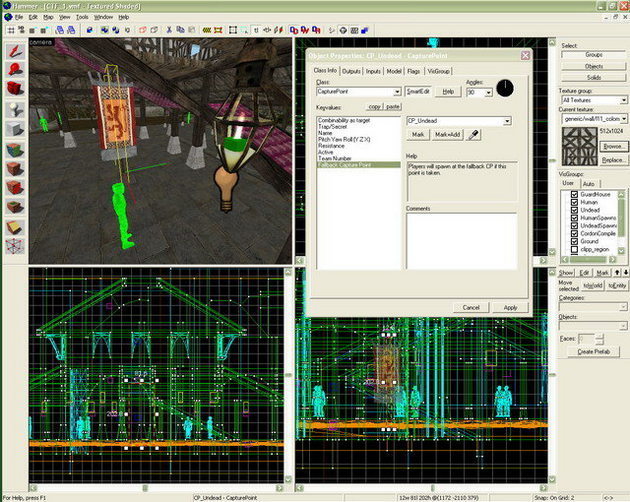Open the CP_Undead value dropdown
This screenshot has height=502, width=630.
tap(507, 121)
